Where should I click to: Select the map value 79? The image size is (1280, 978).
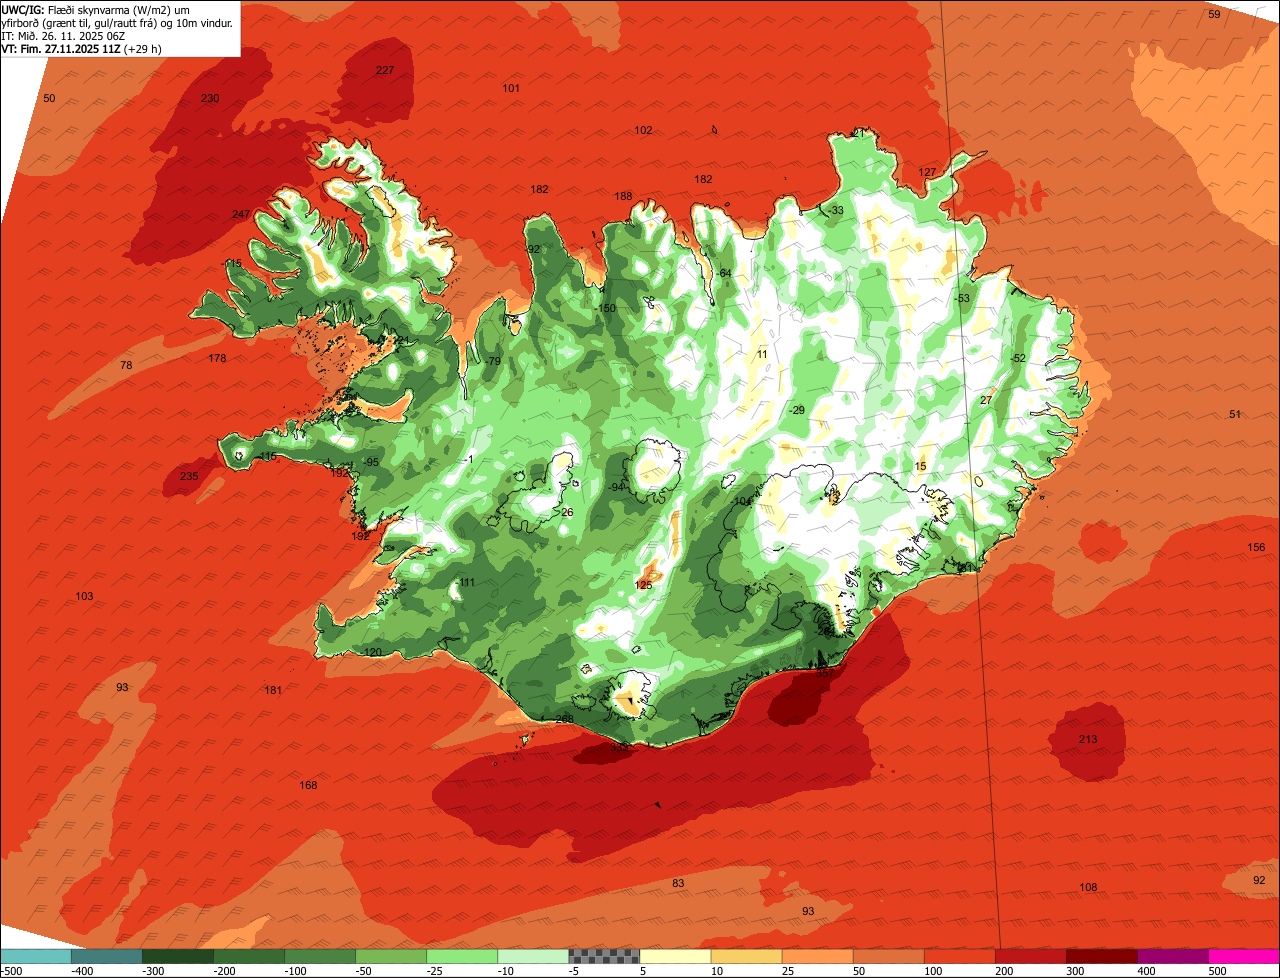494,361
